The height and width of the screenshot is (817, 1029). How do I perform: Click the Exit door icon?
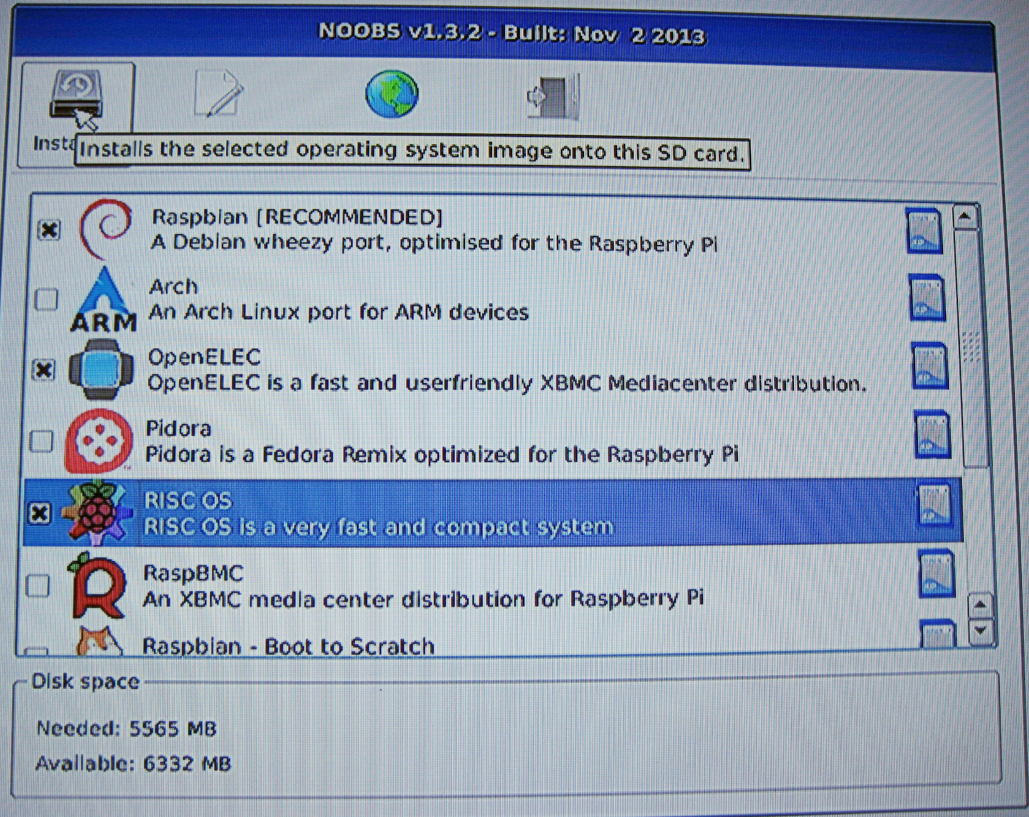pos(553,97)
